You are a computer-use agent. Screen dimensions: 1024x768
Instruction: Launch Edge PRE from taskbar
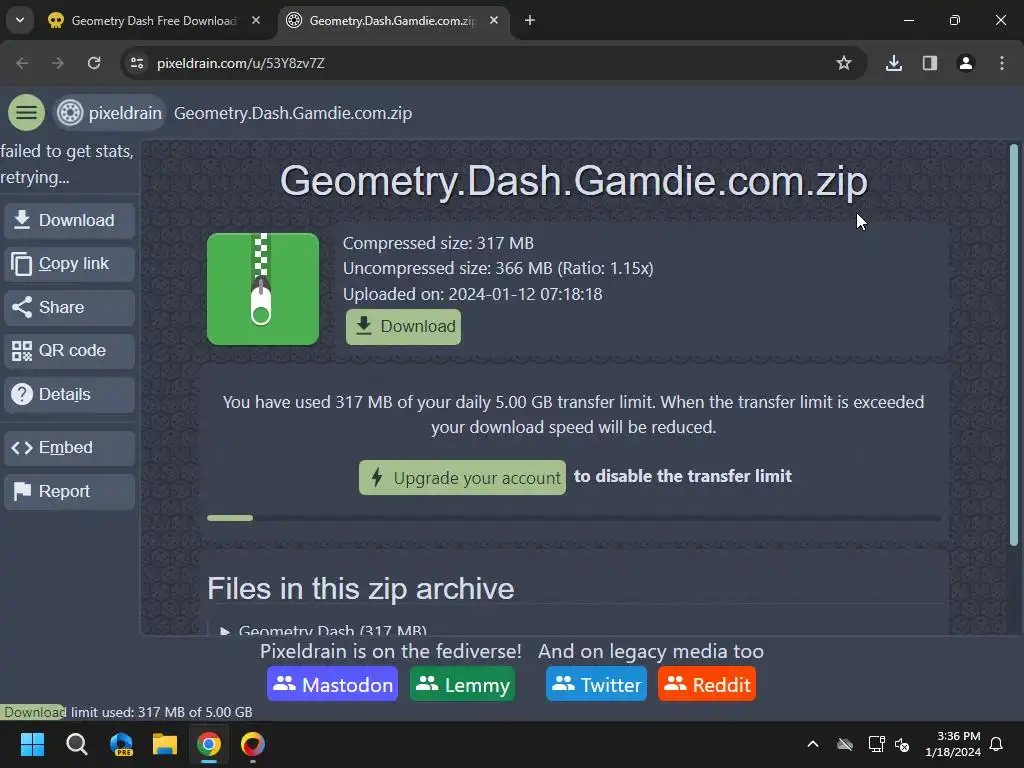tap(121, 744)
